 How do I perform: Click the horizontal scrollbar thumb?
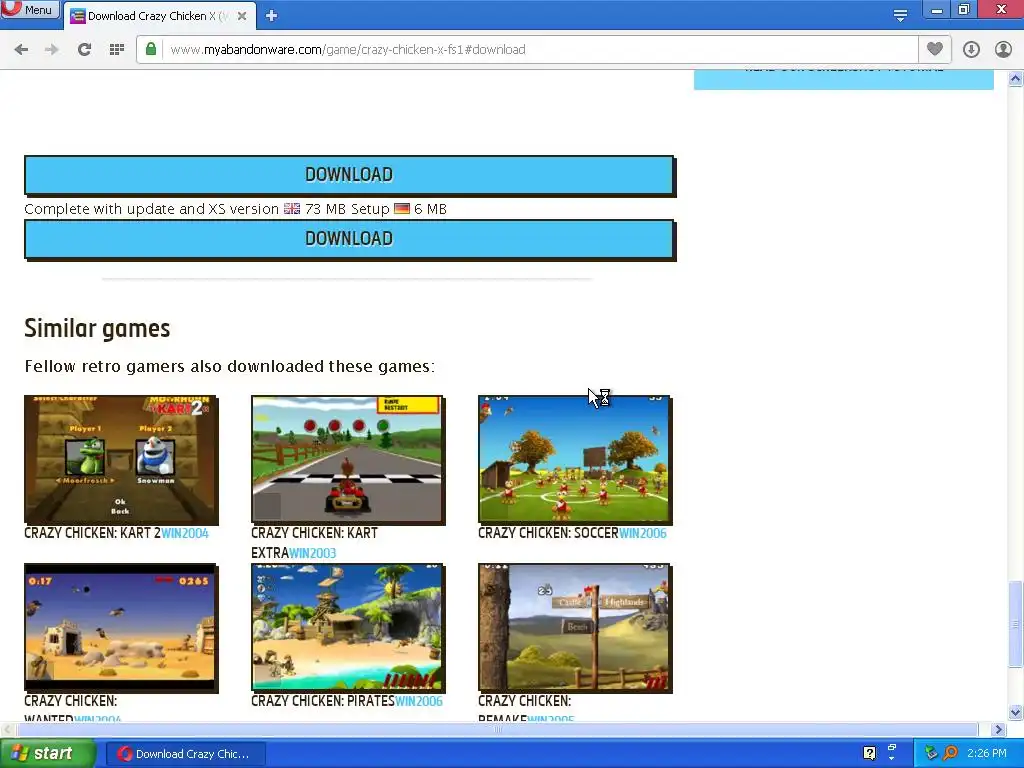(496, 729)
